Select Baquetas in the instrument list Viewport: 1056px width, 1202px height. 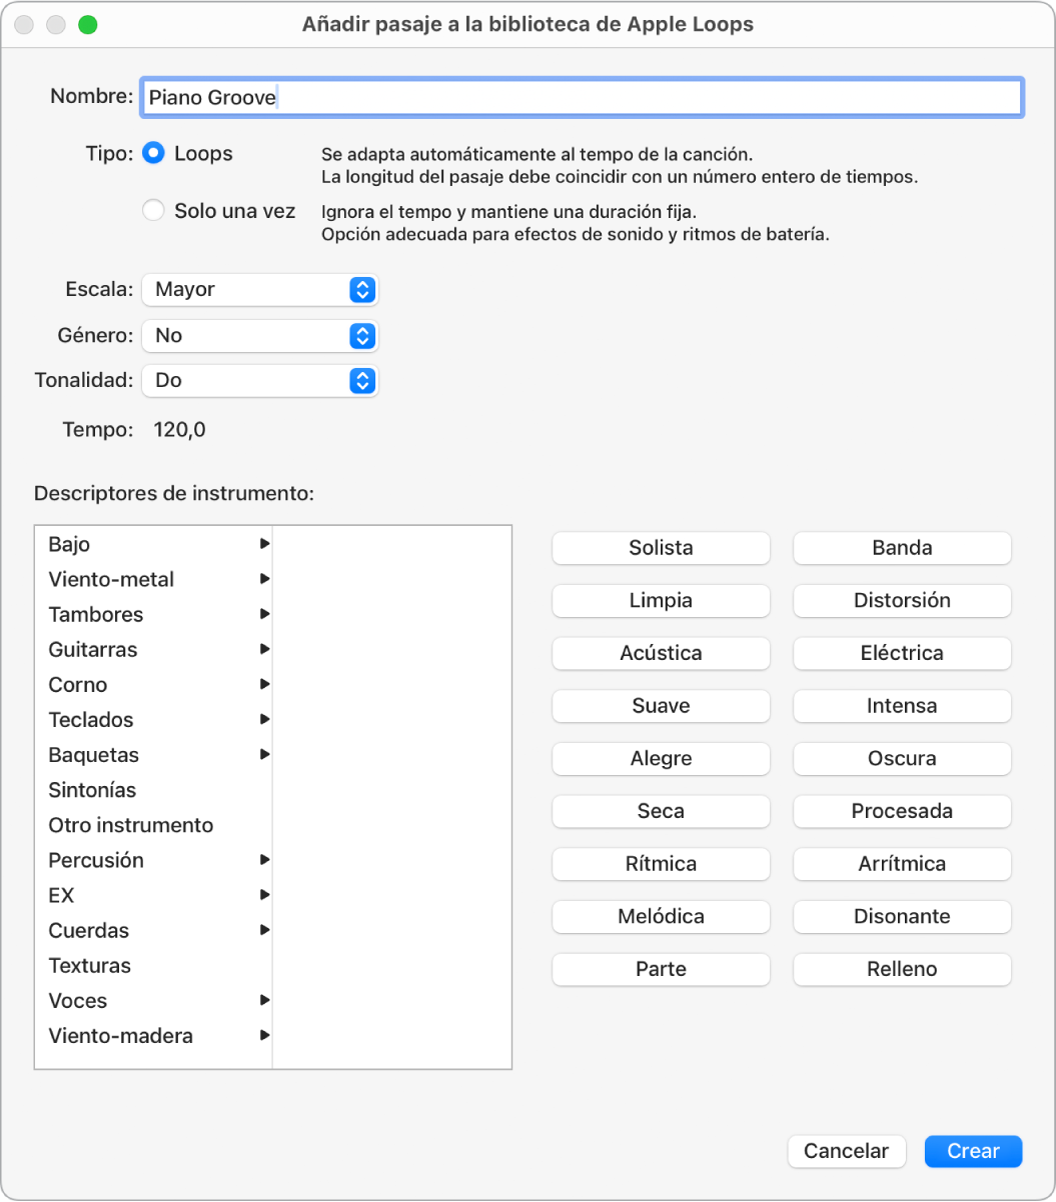point(154,755)
